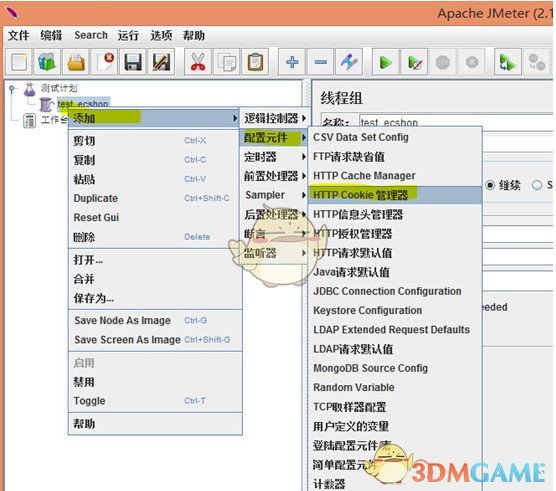Open the Templates icon in the toolbar
The image size is (556, 491).
(47, 62)
